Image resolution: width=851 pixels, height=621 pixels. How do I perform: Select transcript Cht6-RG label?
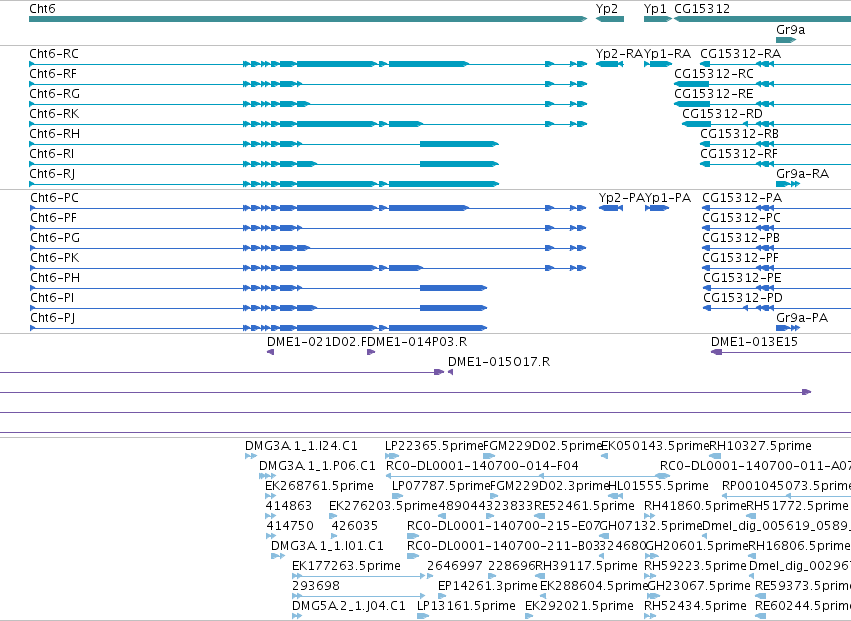tap(54, 94)
